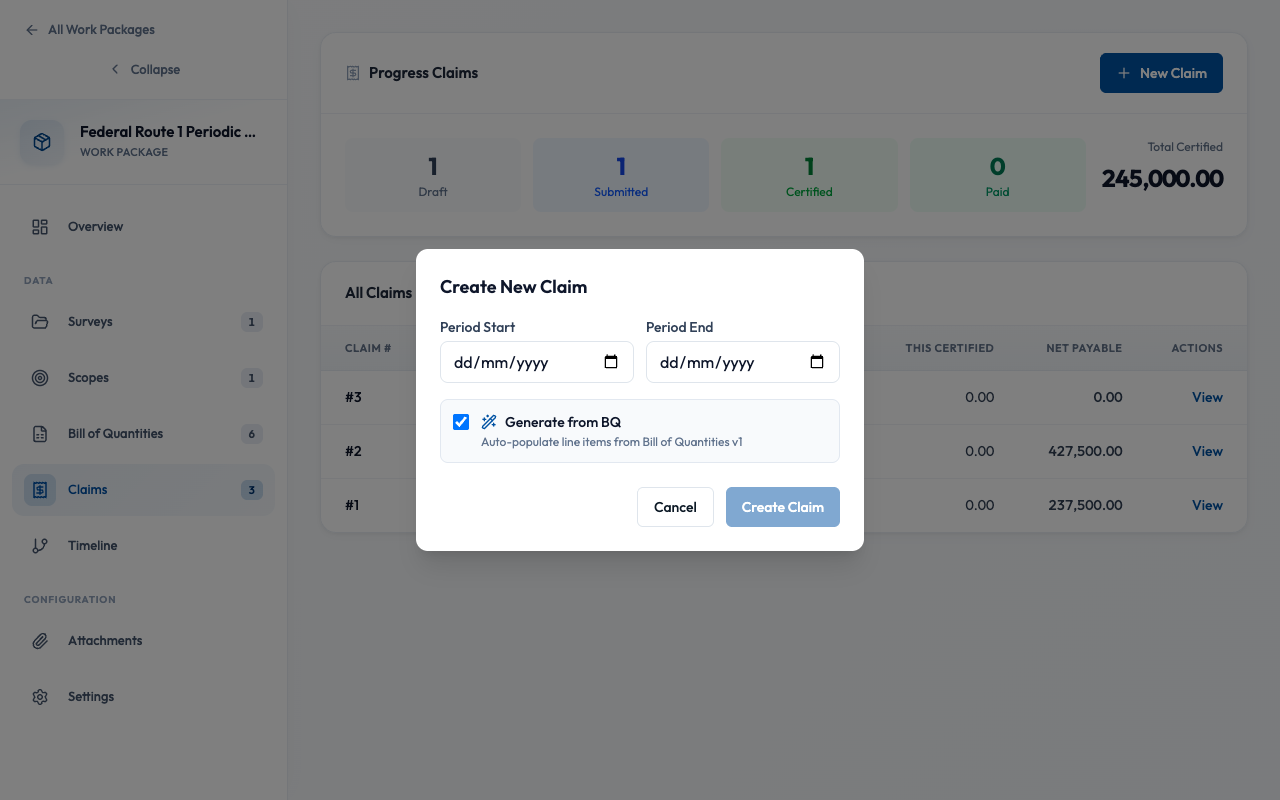
Task: Uncheck the Generate from BQ checkbox
Action: click(461, 422)
